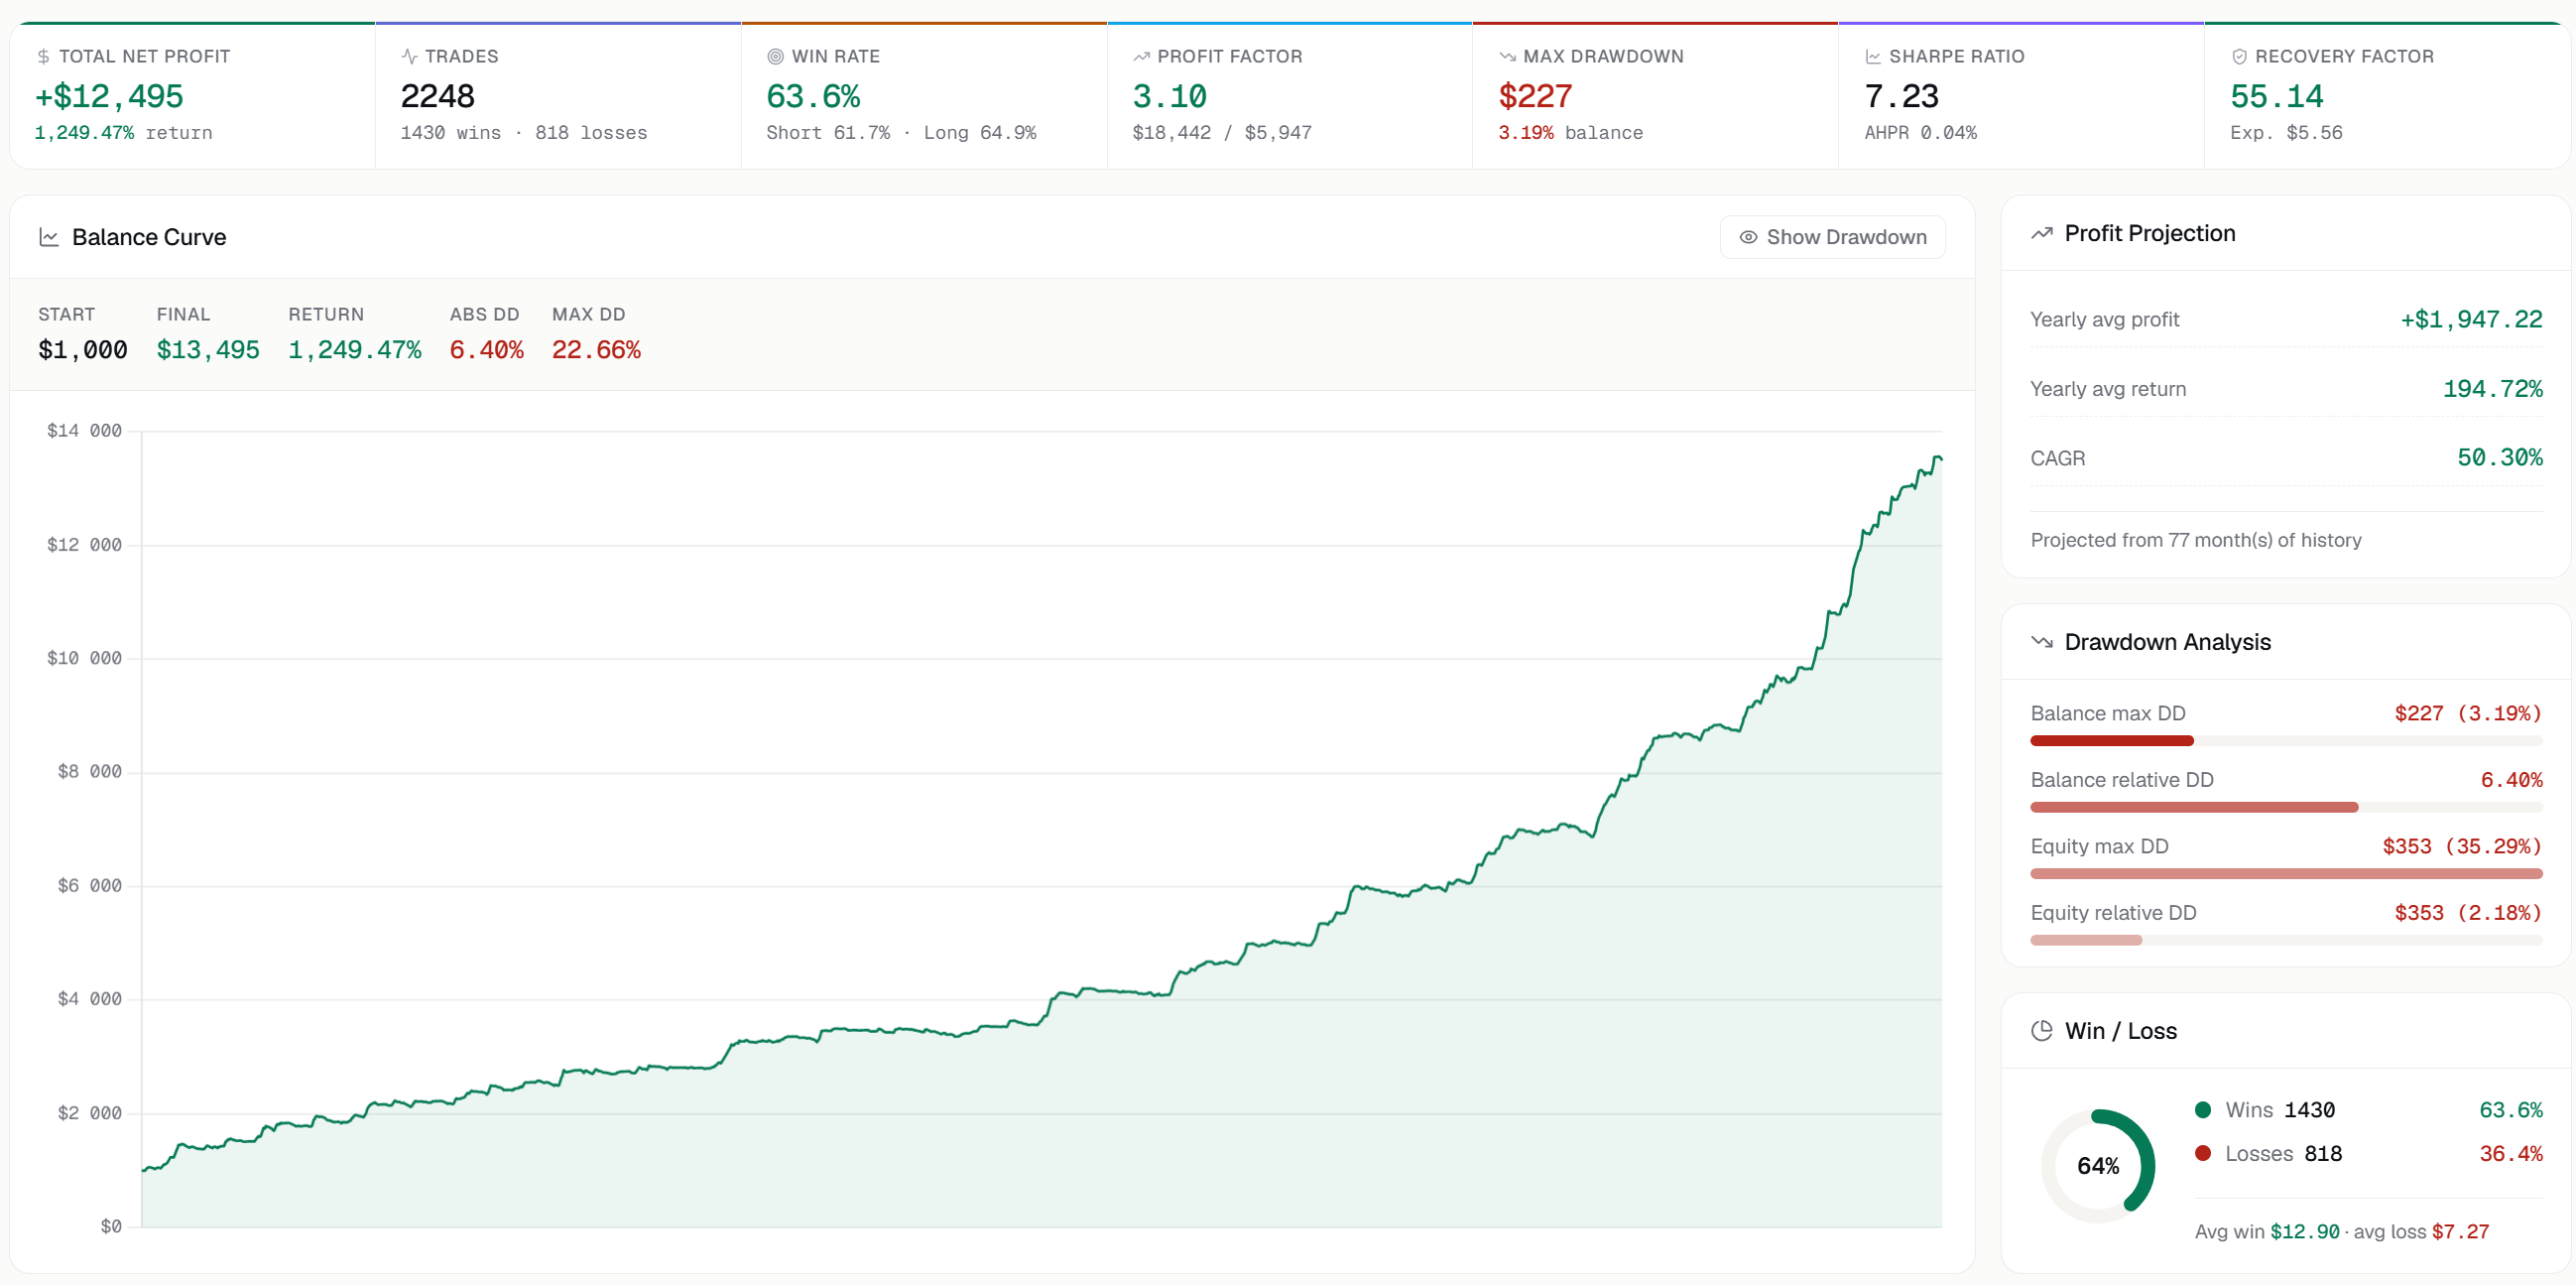Click the Equity max DD bar
This screenshot has height=1285, width=2576.
[2286, 874]
